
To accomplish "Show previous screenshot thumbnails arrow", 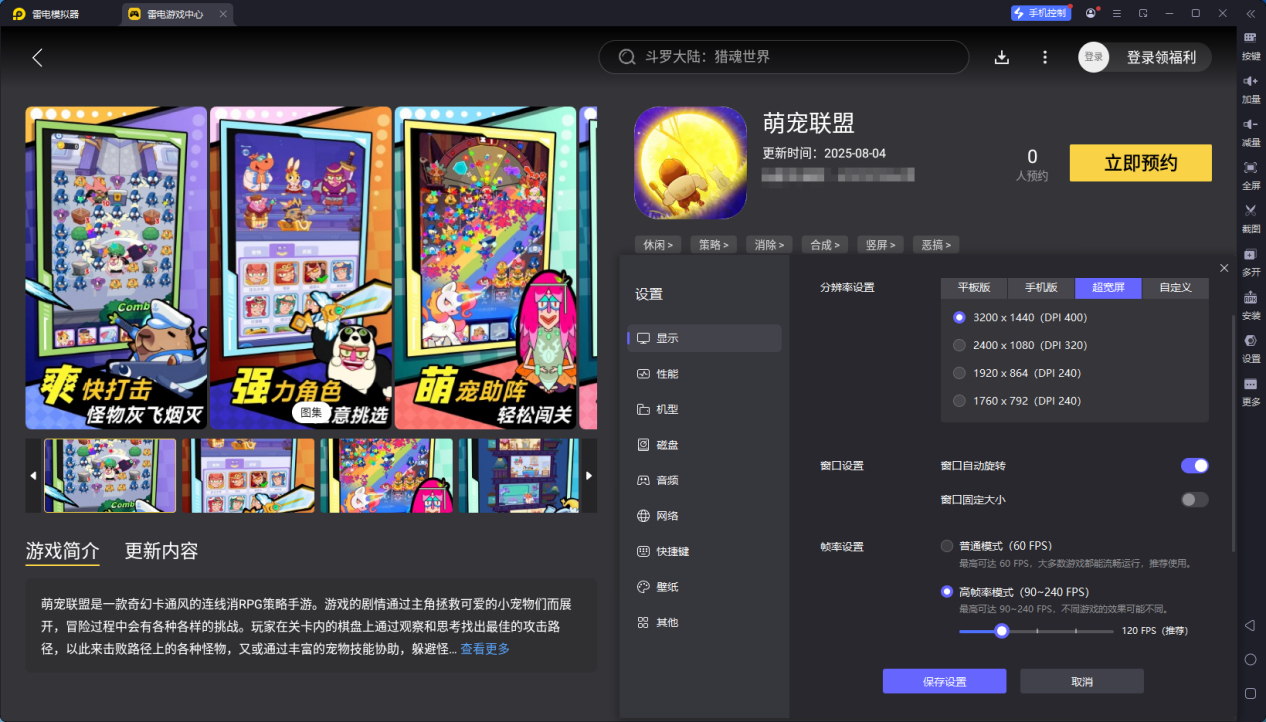I will coord(33,476).
